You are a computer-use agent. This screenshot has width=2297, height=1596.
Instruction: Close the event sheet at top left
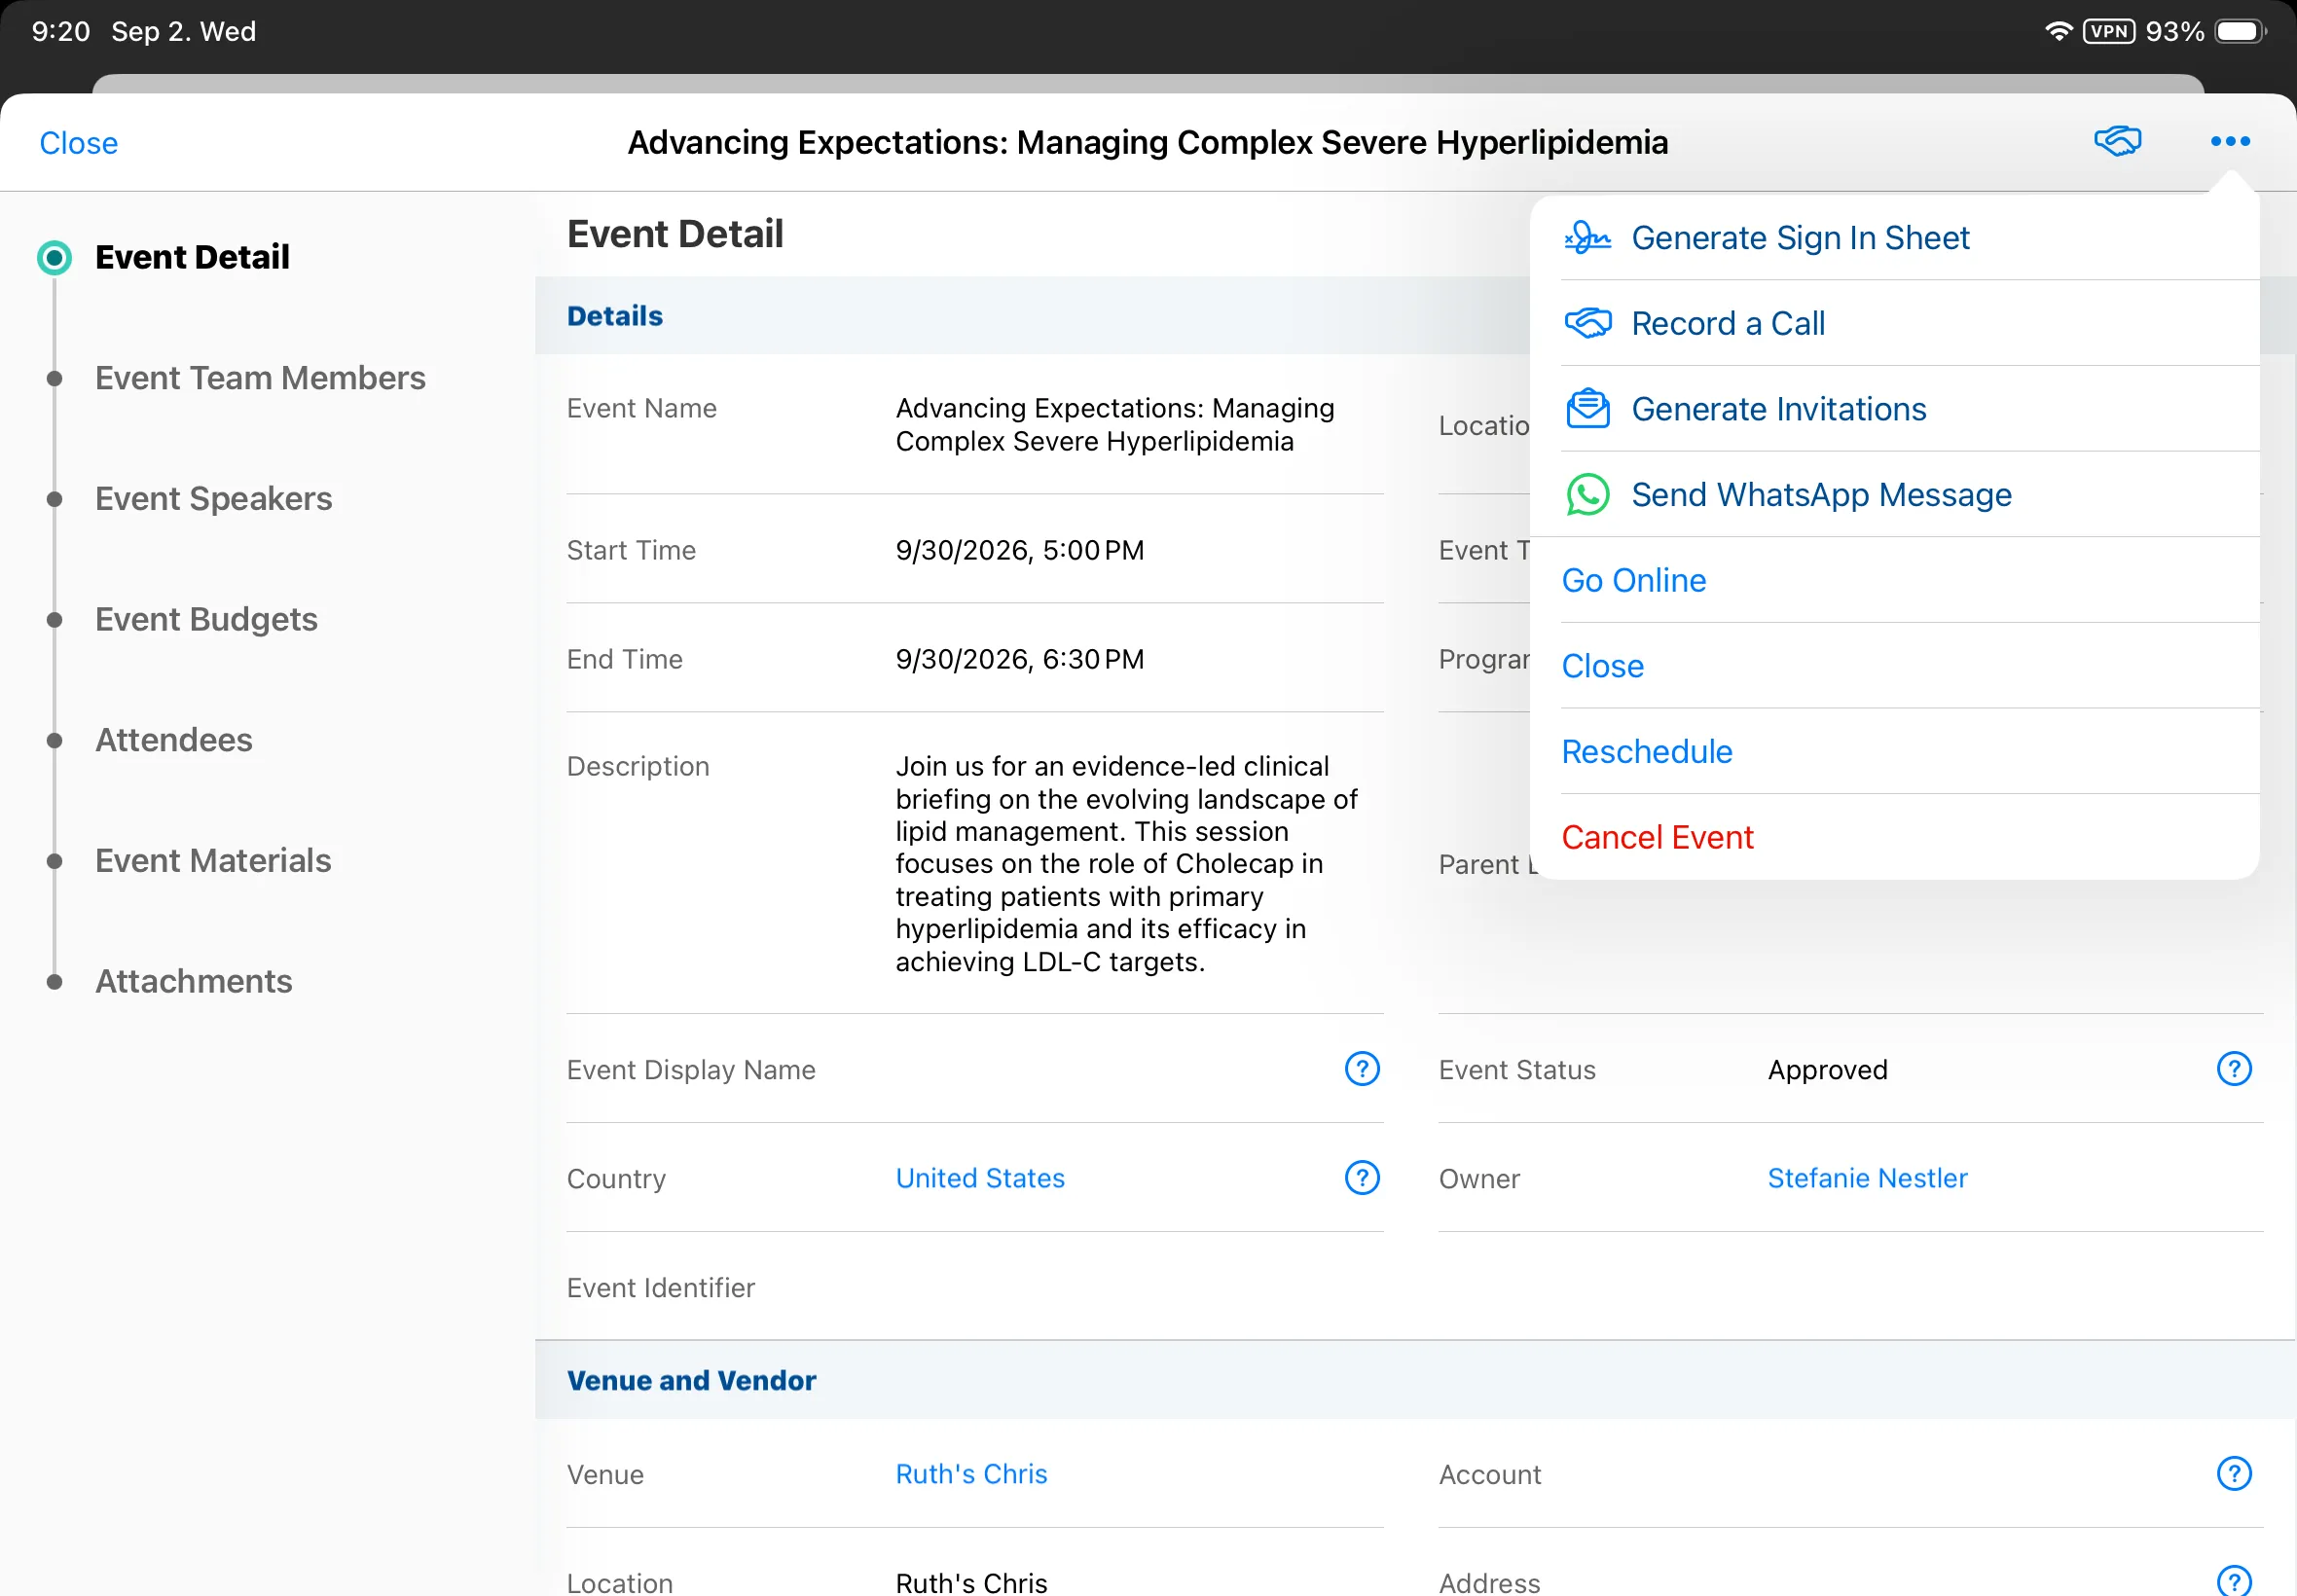click(x=79, y=143)
